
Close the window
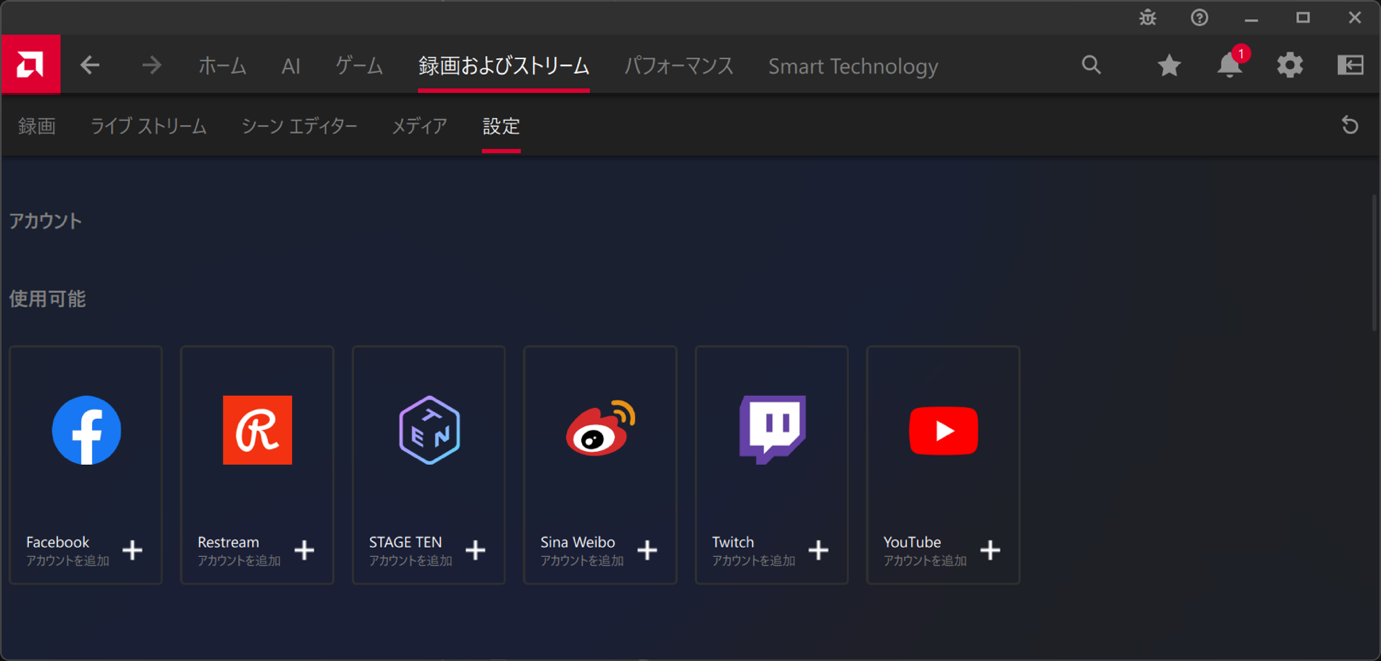pos(1355,18)
